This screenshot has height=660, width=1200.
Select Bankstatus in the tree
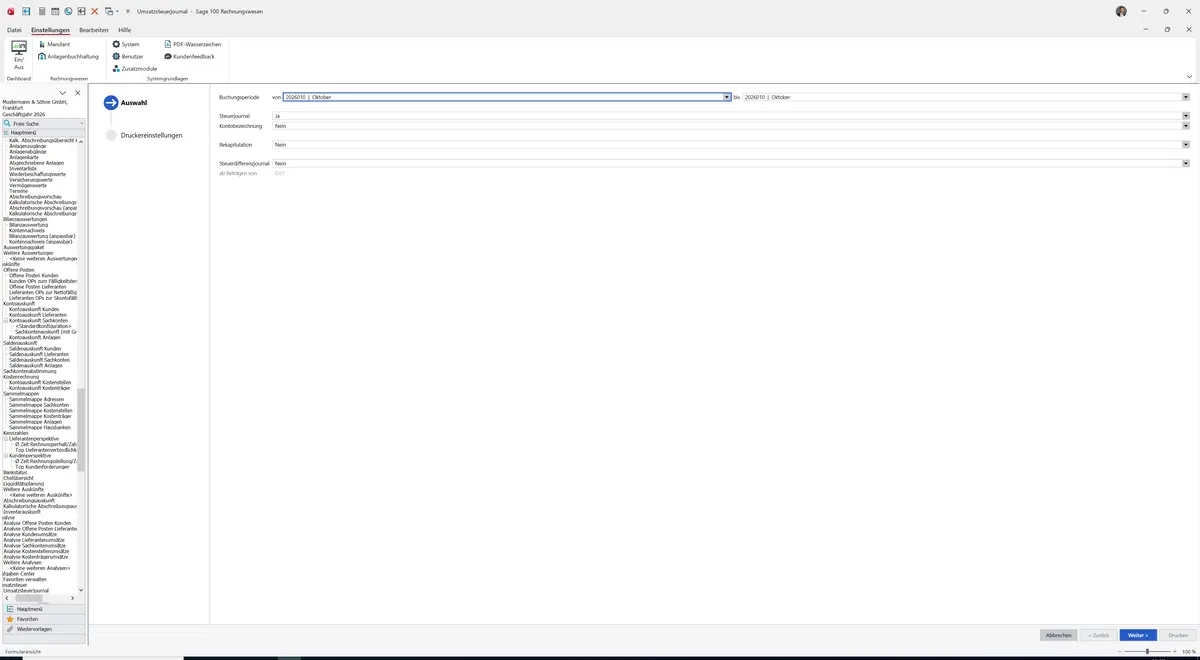pos(15,472)
